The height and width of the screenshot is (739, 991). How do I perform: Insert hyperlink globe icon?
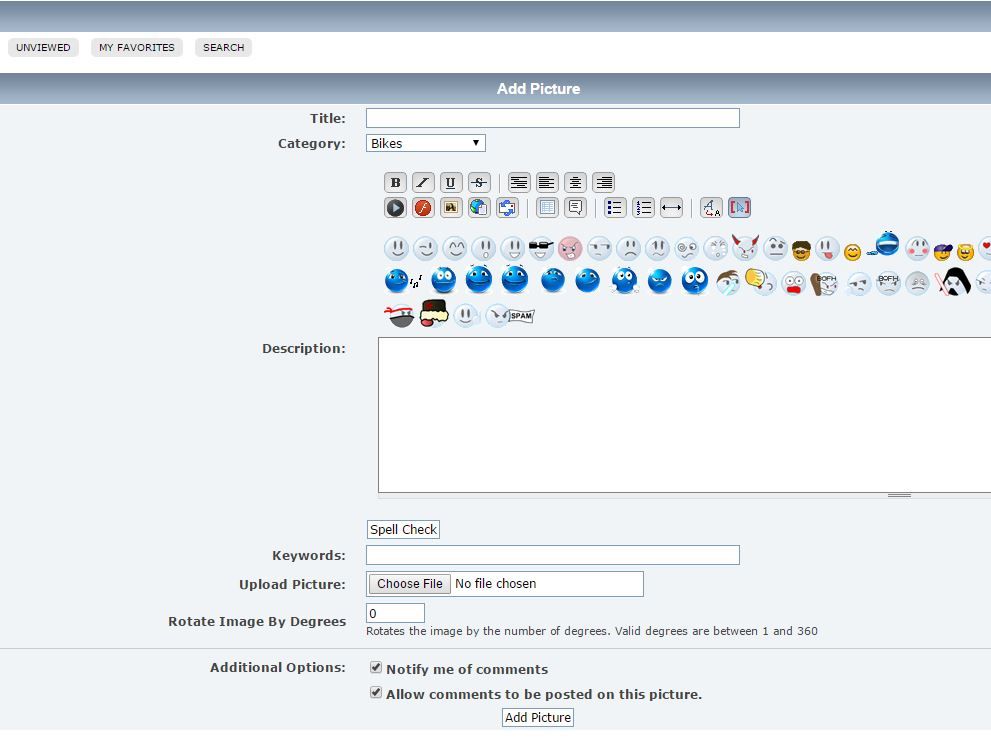[478, 207]
